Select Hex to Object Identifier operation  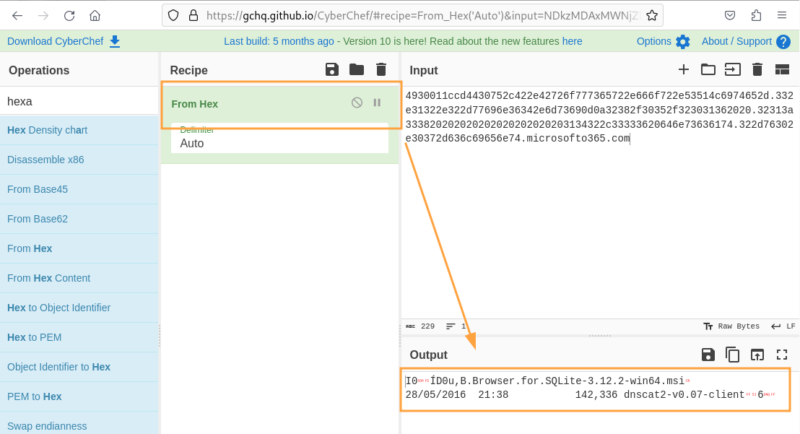pyautogui.click(x=80, y=308)
